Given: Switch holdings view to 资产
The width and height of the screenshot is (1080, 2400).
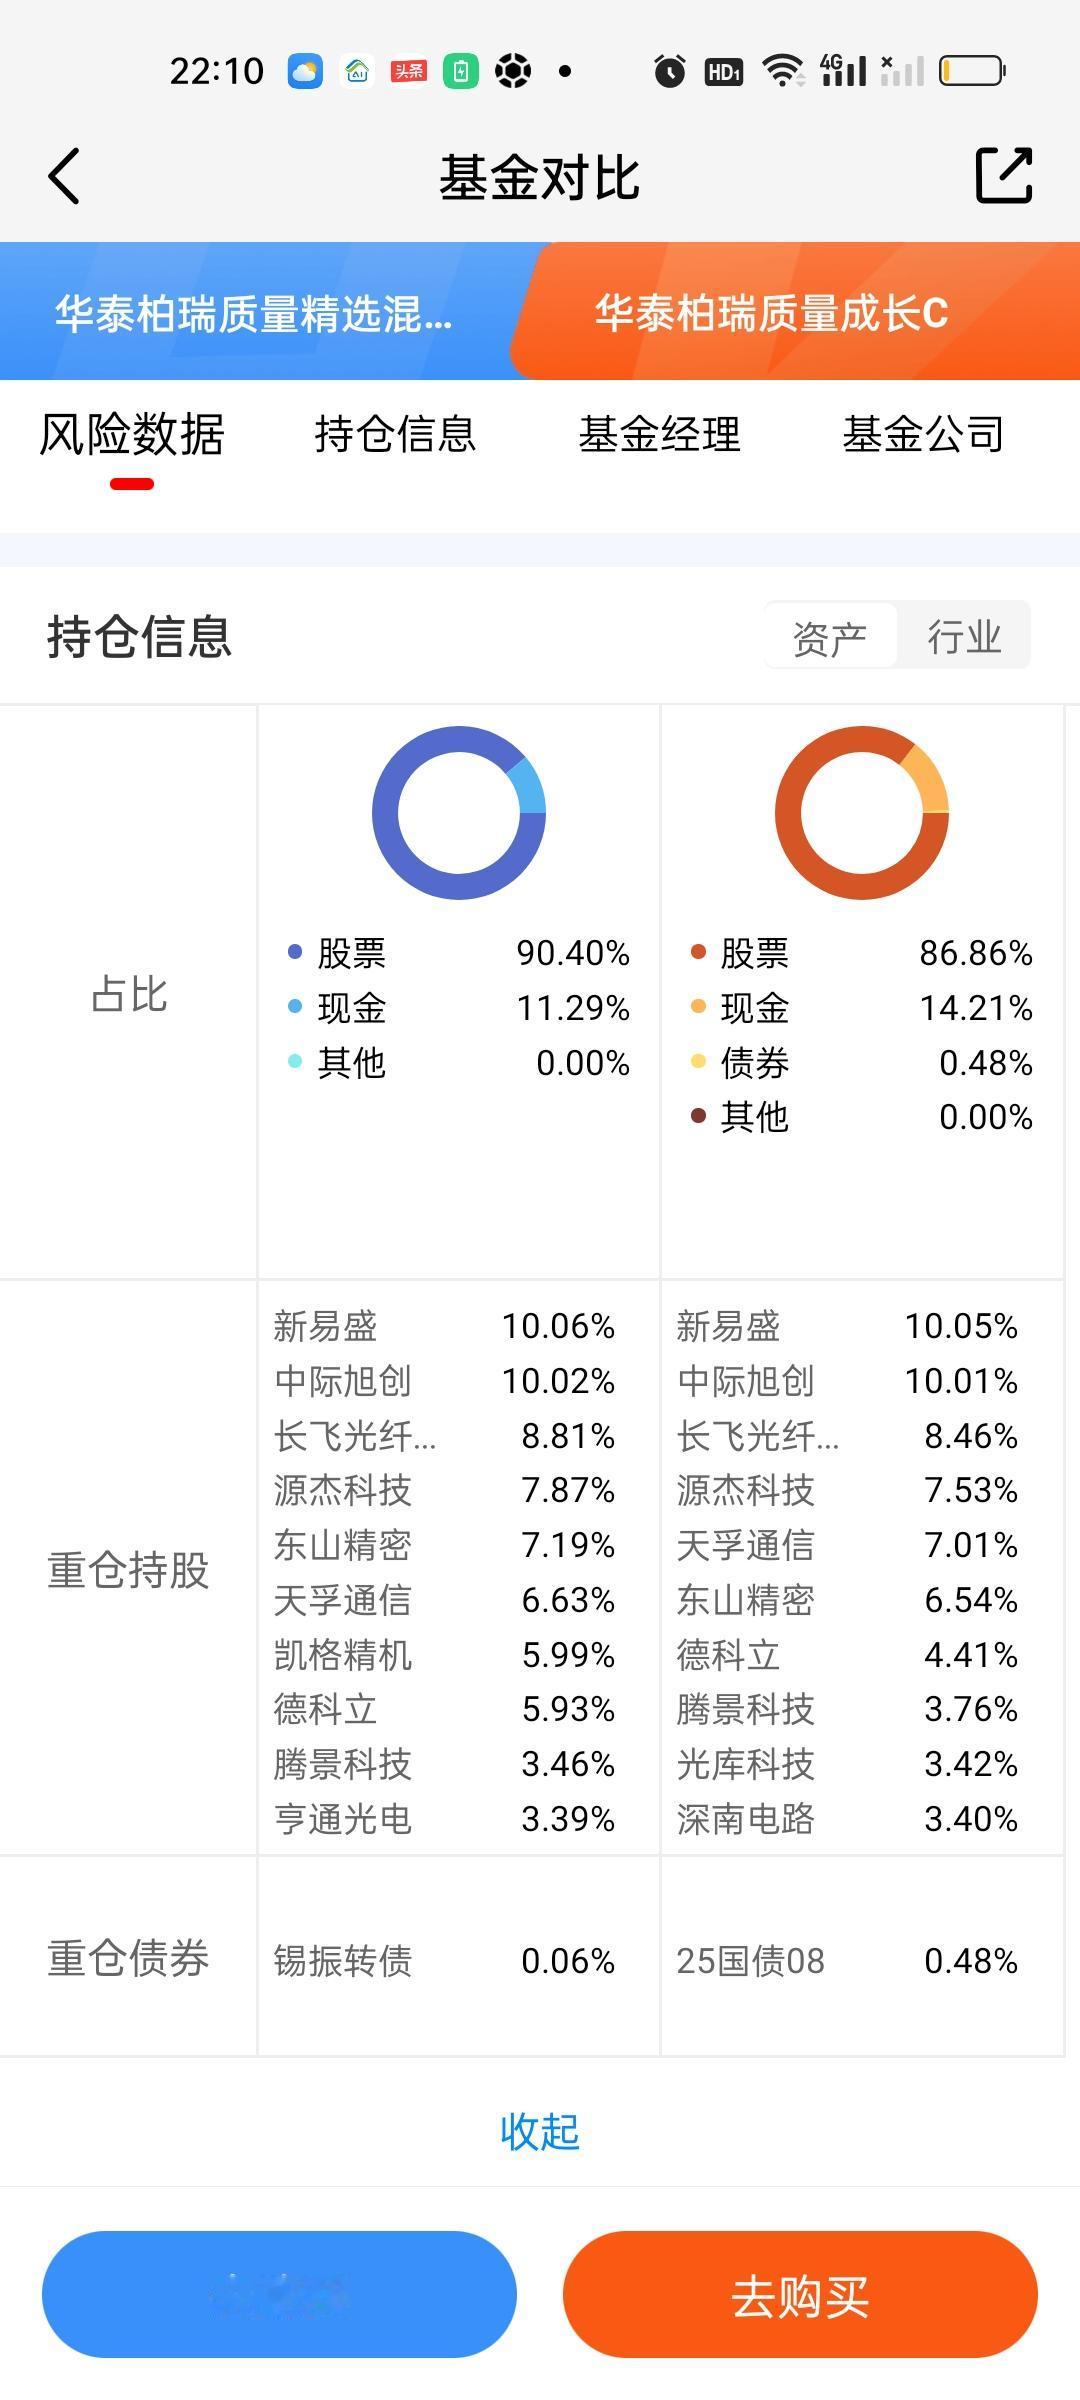Looking at the screenshot, I should tap(830, 637).
